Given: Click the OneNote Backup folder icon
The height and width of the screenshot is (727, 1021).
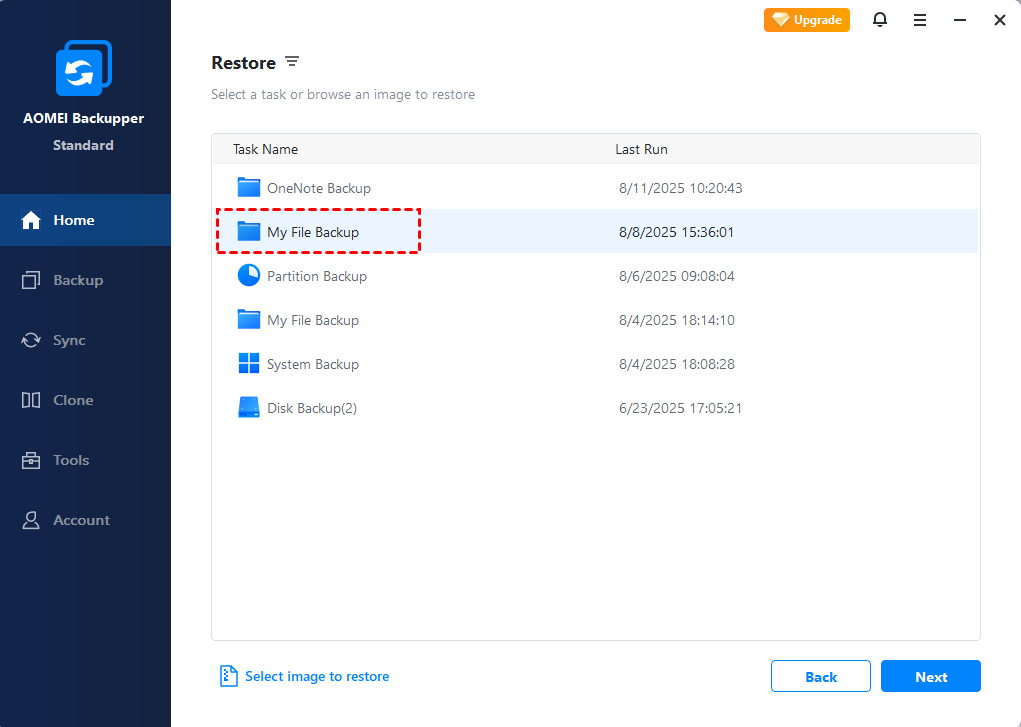Looking at the screenshot, I should pyautogui.click(x=248, y=187).
